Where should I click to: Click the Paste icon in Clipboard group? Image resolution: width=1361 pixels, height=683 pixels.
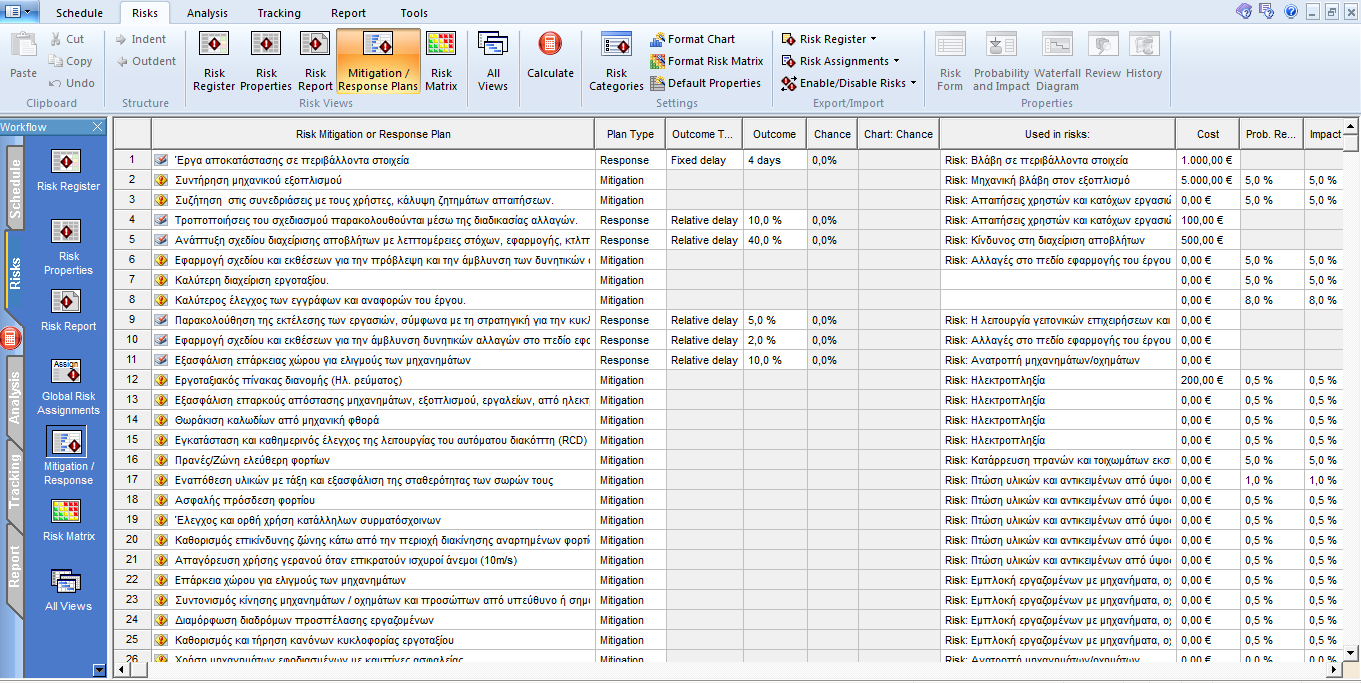[x=23, y=55]
